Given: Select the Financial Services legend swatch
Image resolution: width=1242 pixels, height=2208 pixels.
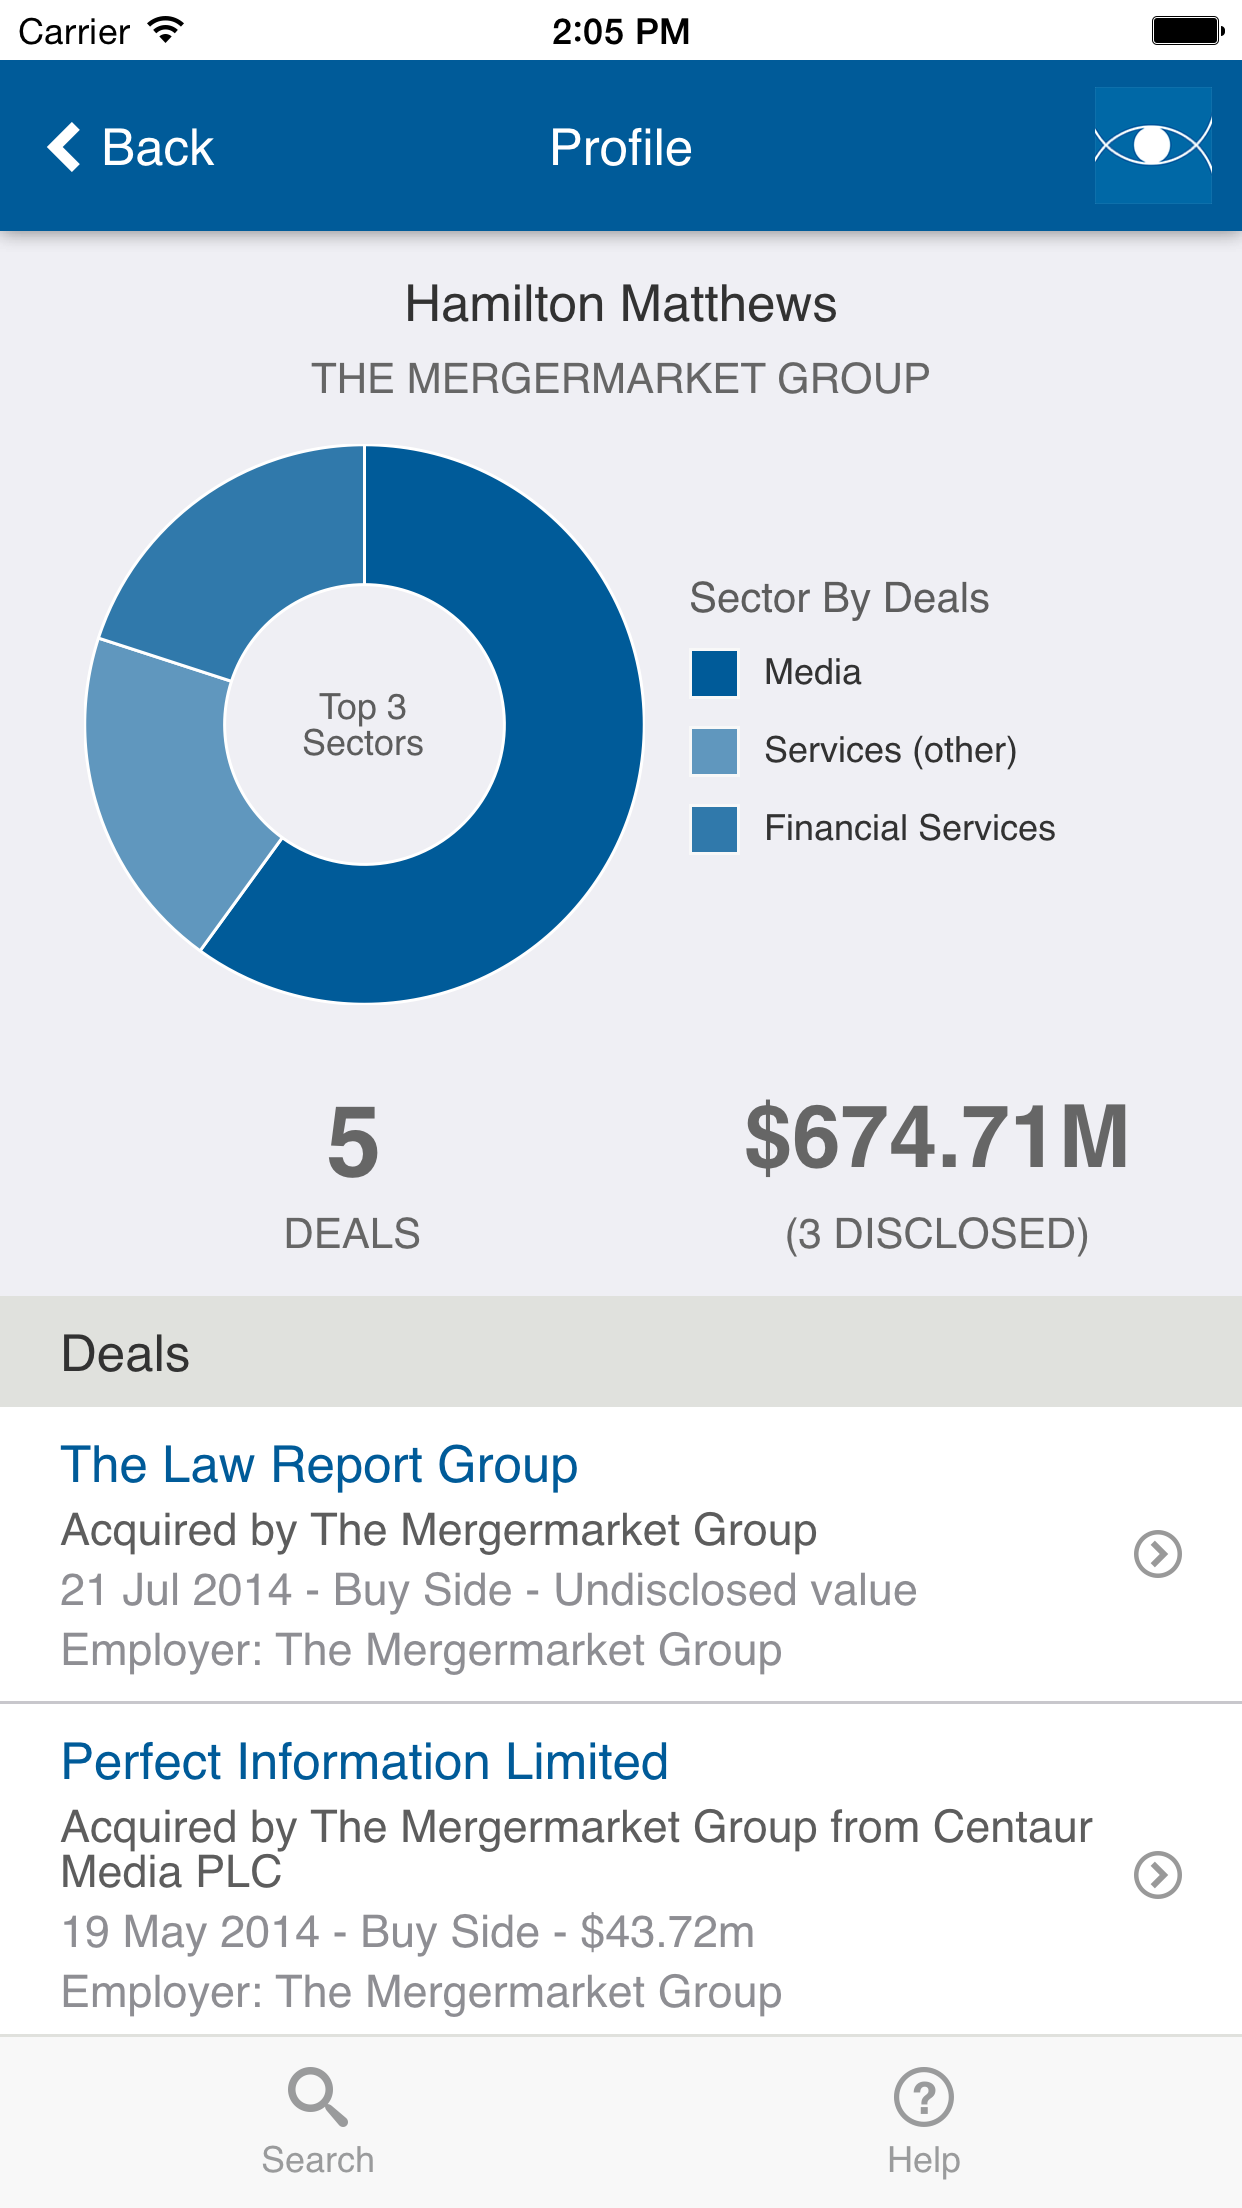Looking at the screenshot, I should click(x=715, y=829).
